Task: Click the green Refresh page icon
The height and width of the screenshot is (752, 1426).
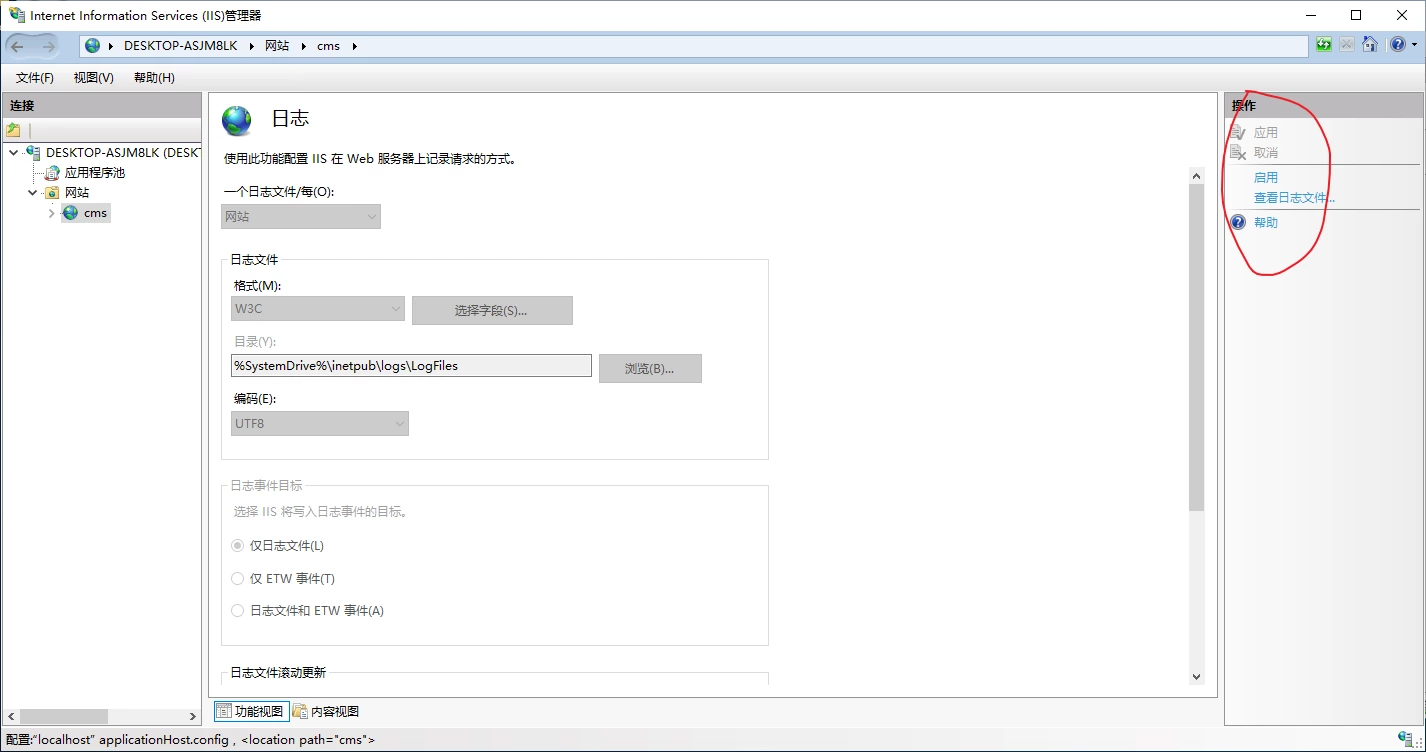Action: [x=1324, y=45]
